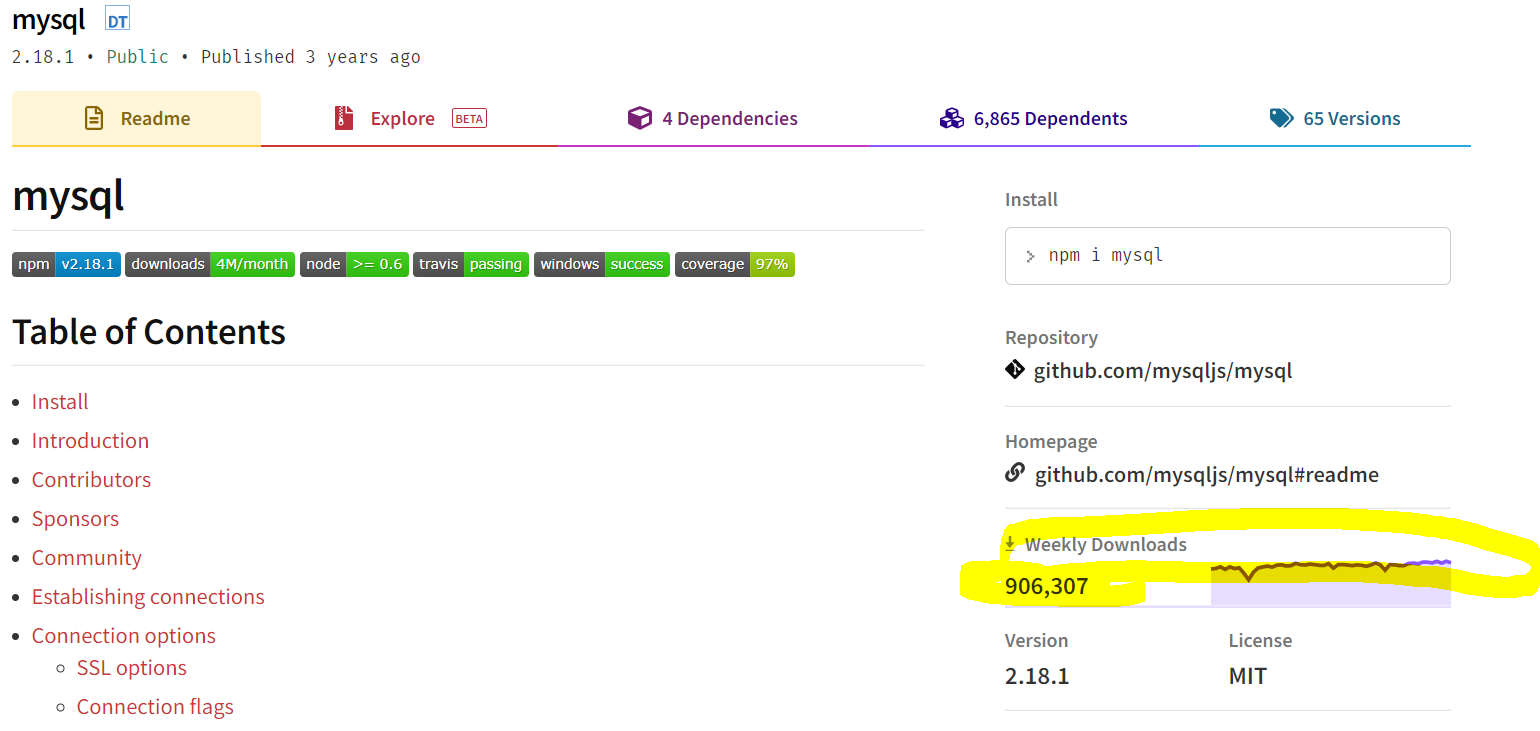Viewport: 1540px width, 731px height.
Task: Select the Table of Contents heading
Action: click(x=149, y=331)
